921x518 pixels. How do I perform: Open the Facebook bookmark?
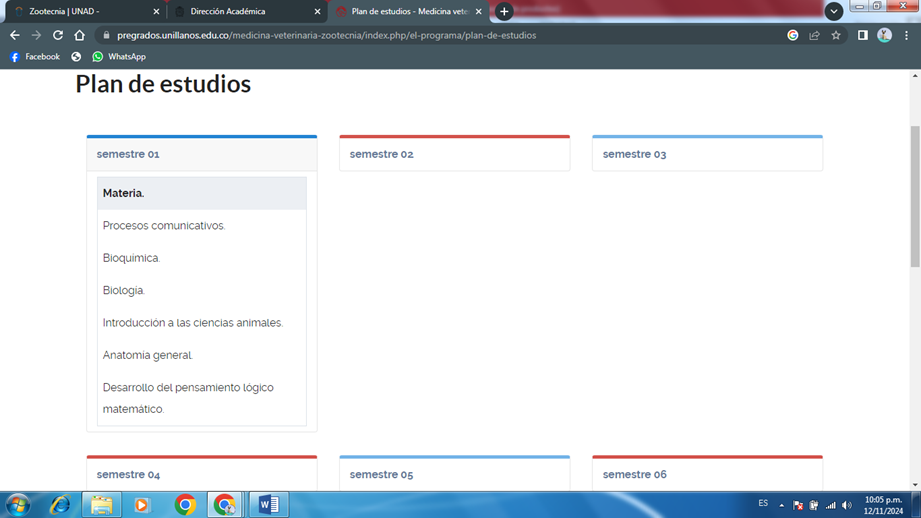(34, 57)
